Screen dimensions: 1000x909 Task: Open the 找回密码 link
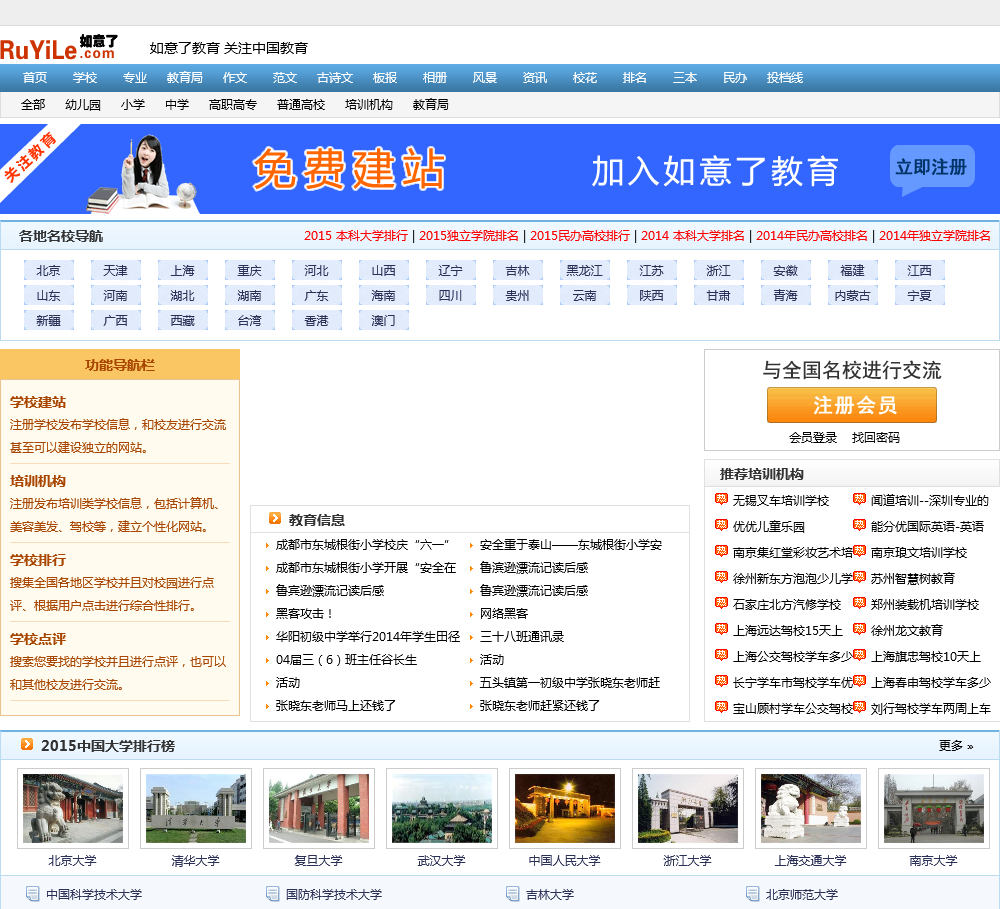876,438
